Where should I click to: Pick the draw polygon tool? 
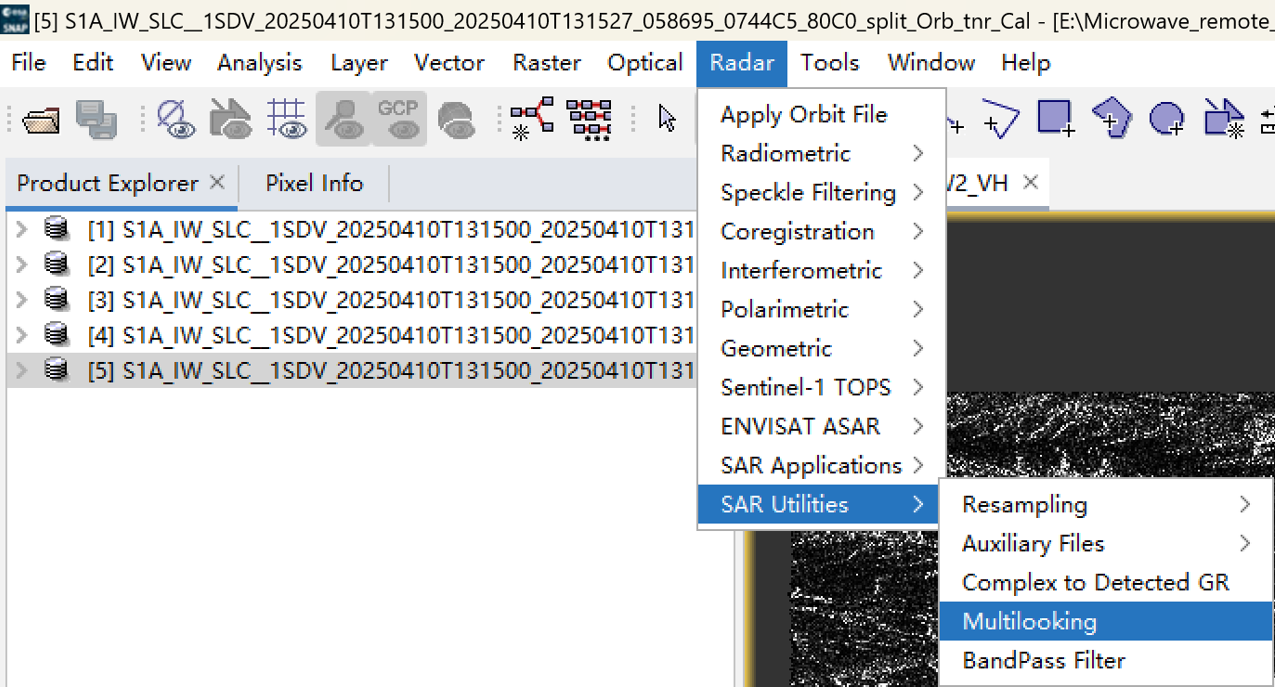click(1112, 119)
